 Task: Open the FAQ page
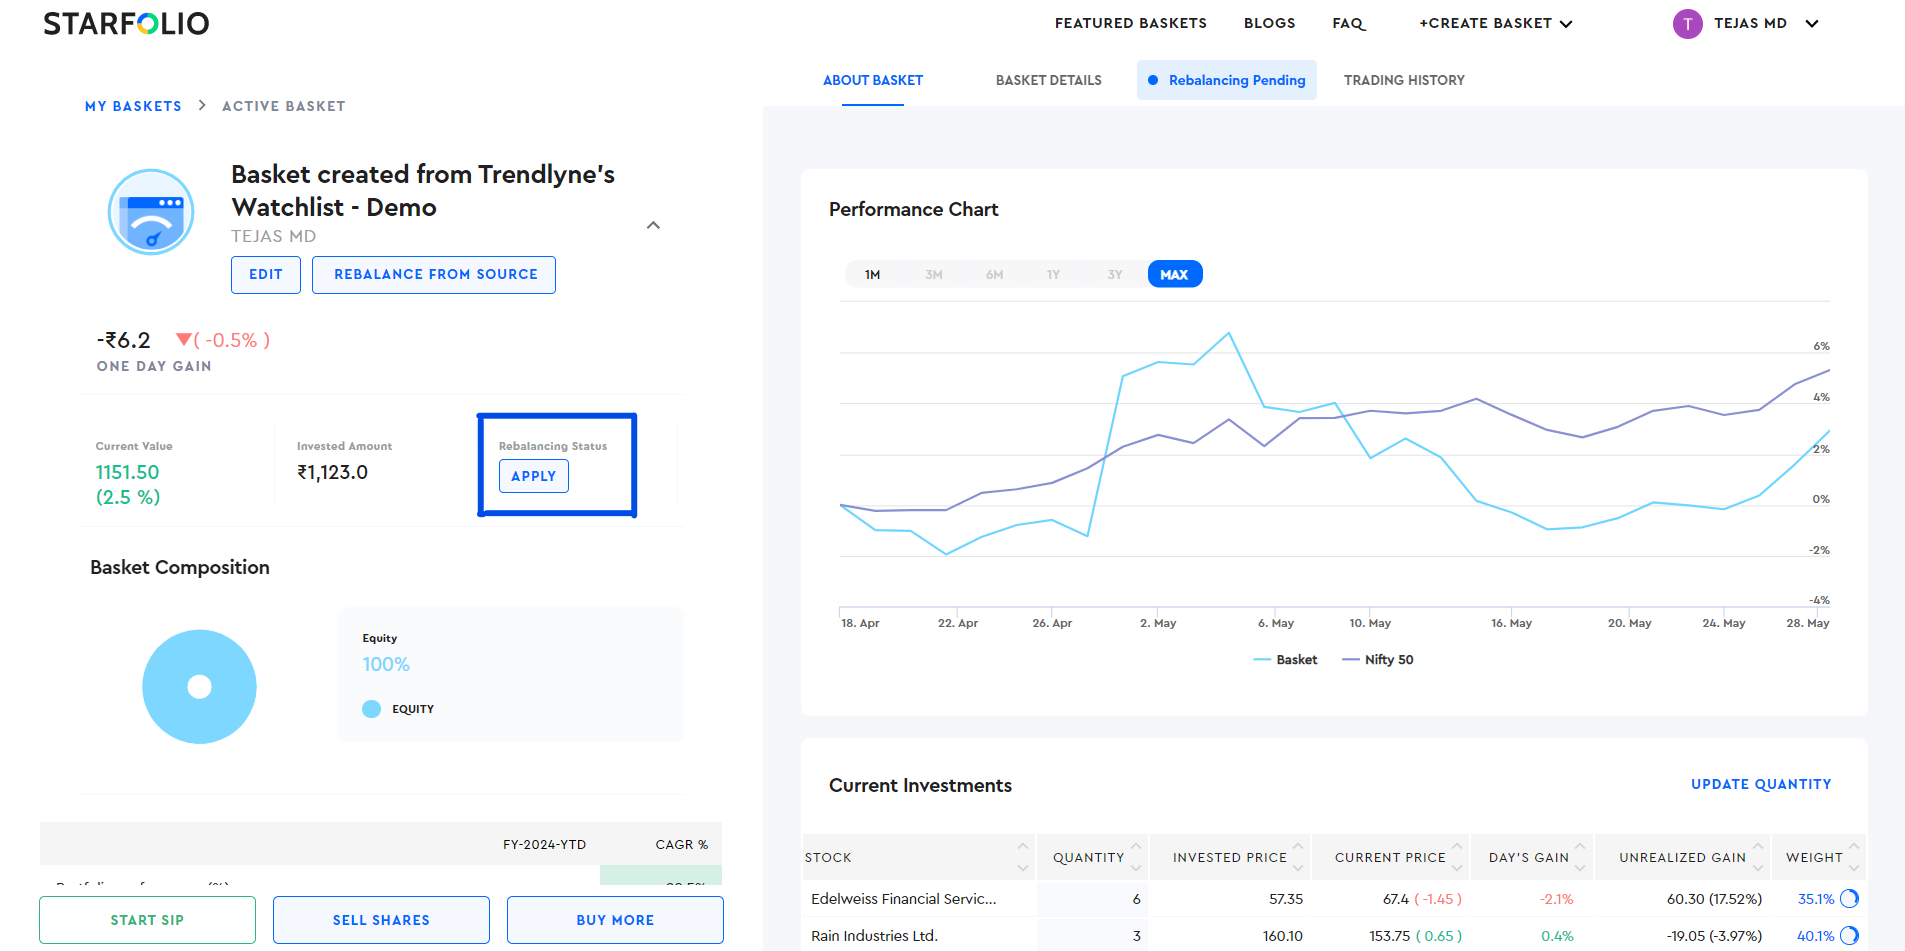(x=1348, y=23)
